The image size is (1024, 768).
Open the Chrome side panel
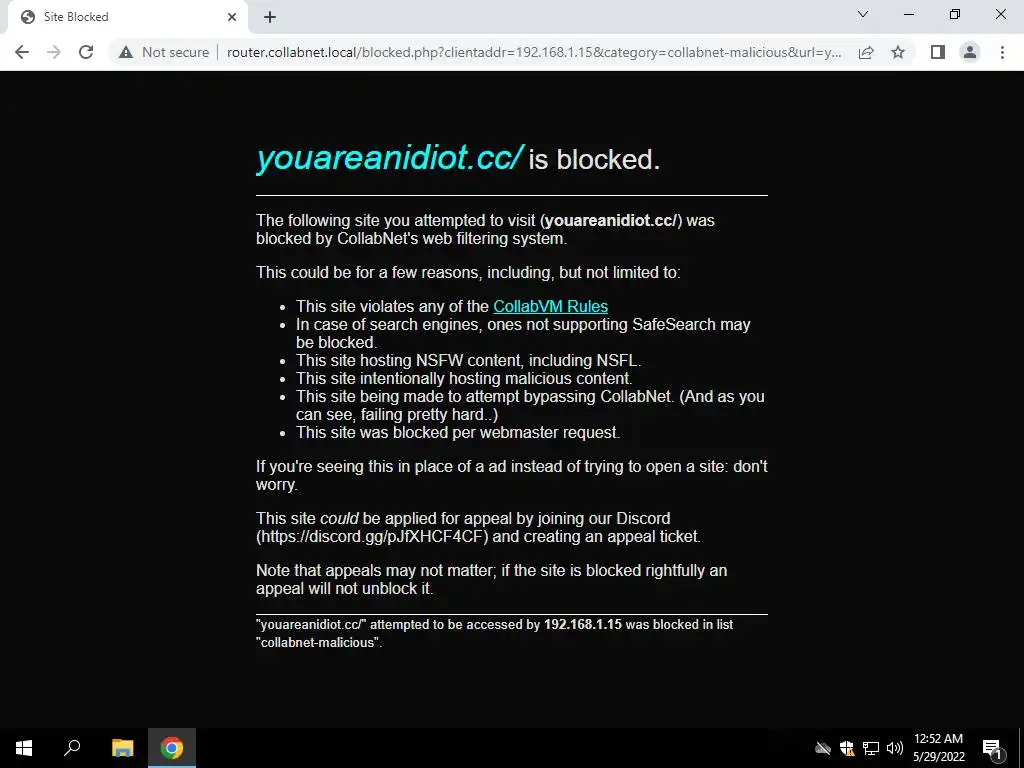pyautogui.click(x=938, y=52)
